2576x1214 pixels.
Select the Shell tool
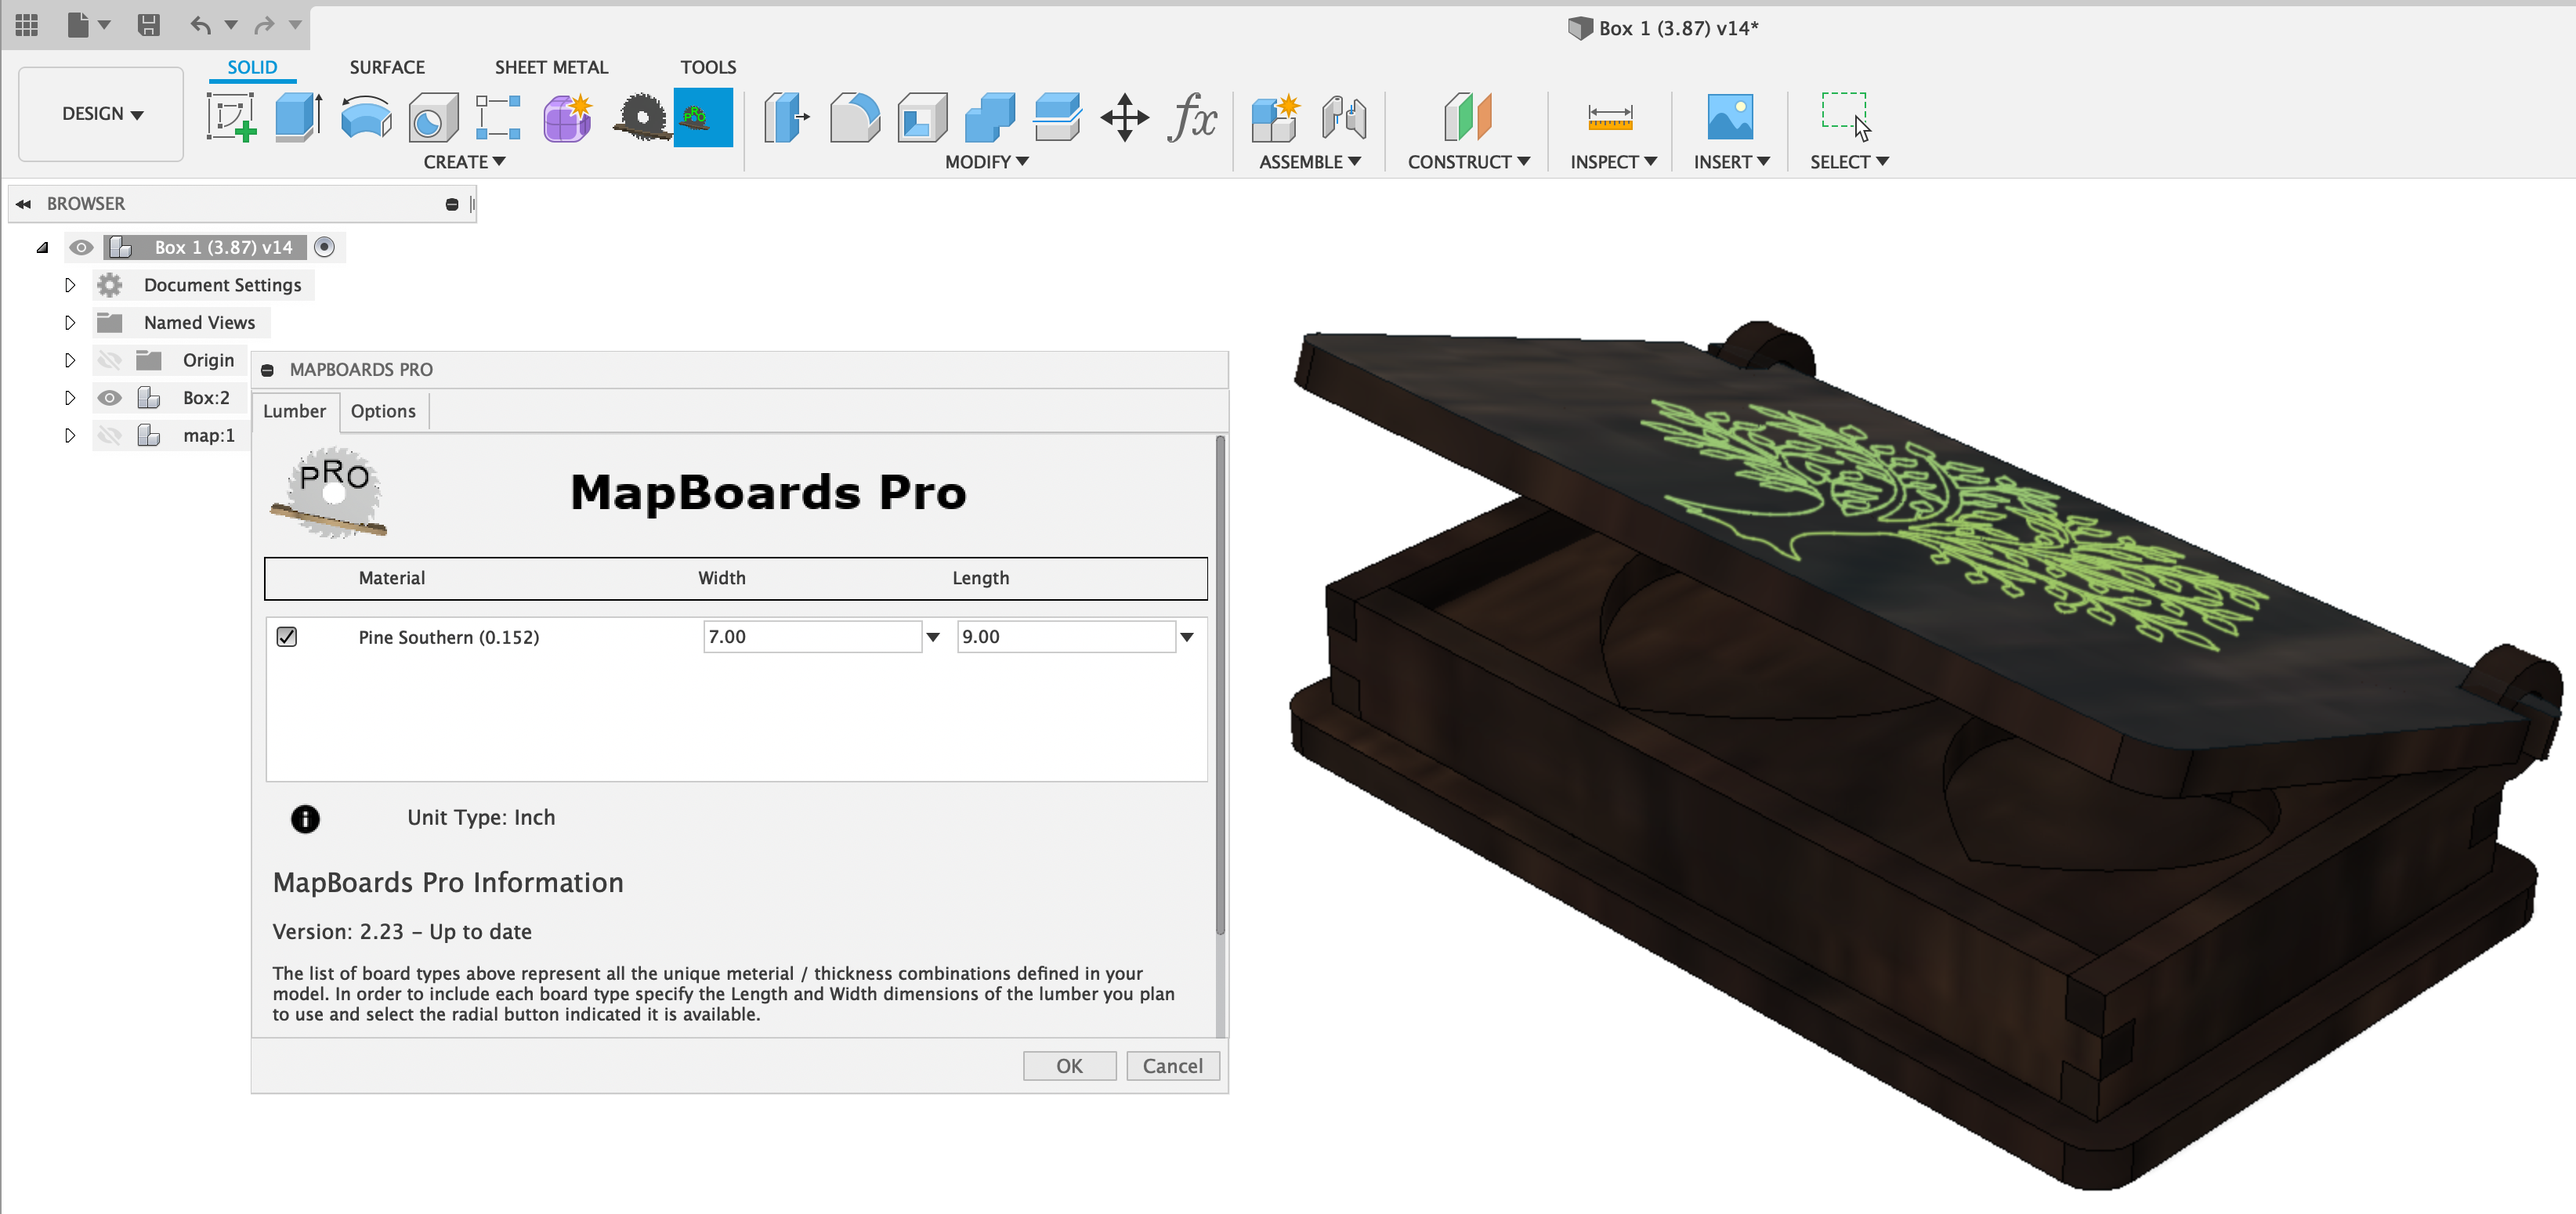pos(922,117)
